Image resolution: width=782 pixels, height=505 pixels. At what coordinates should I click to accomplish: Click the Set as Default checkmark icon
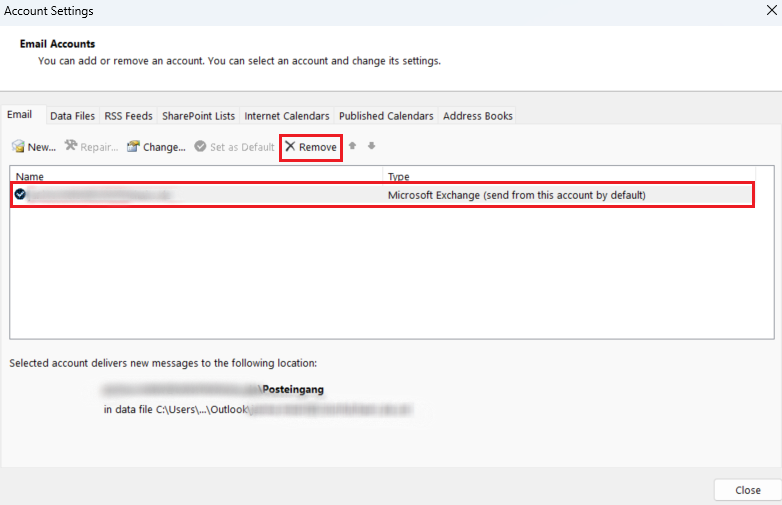coord(200,147)
